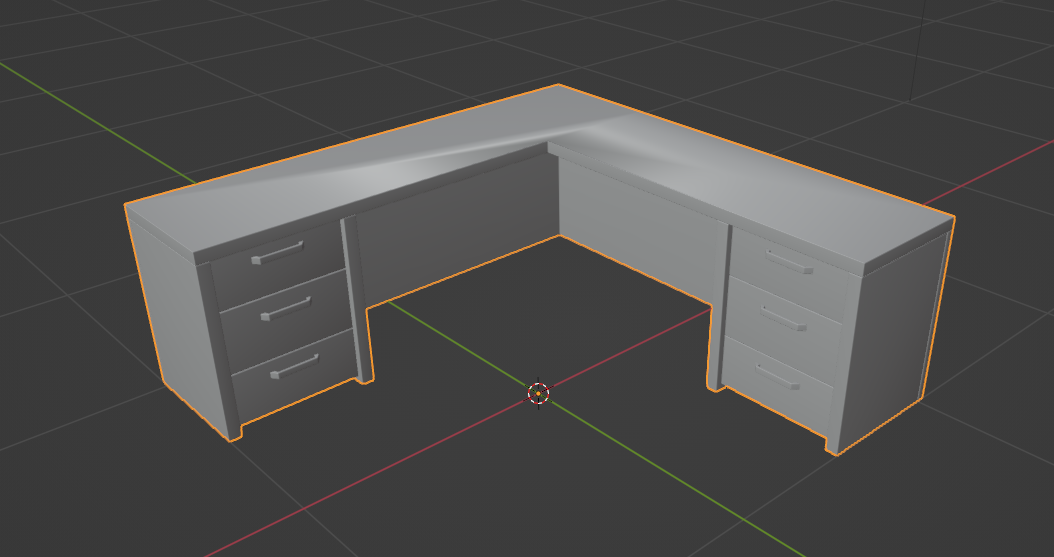Image resolution: width=1054 pixels, height=557 pixels.
Task: Click the inner vertical divider of the right pedestal
Action: coord(719,308)
